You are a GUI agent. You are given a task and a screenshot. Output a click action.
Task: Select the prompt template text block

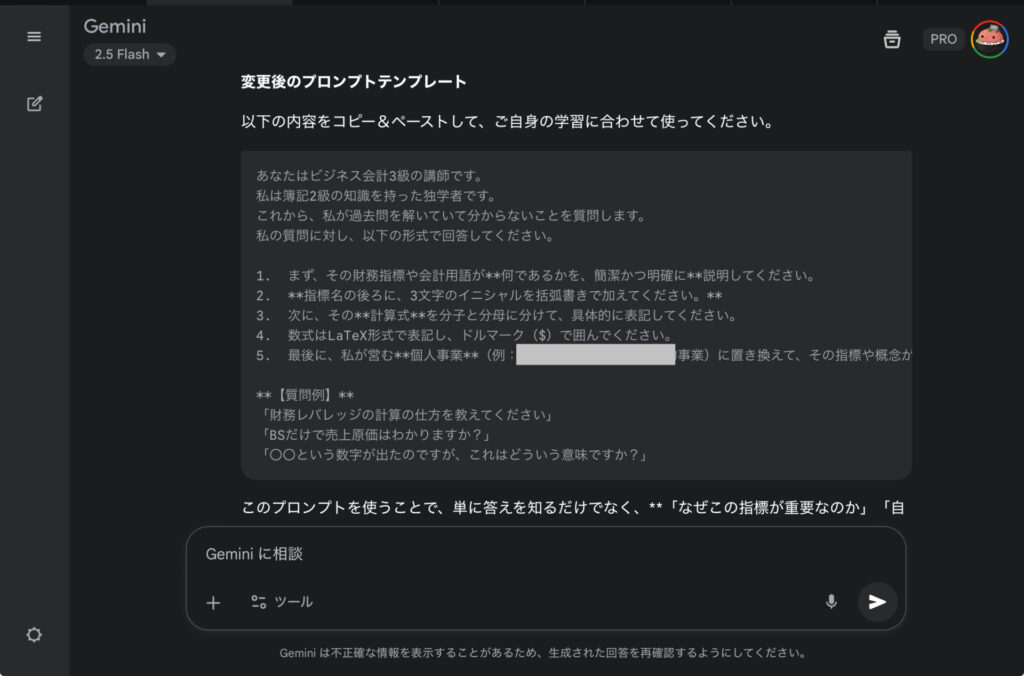pos(575,310)
